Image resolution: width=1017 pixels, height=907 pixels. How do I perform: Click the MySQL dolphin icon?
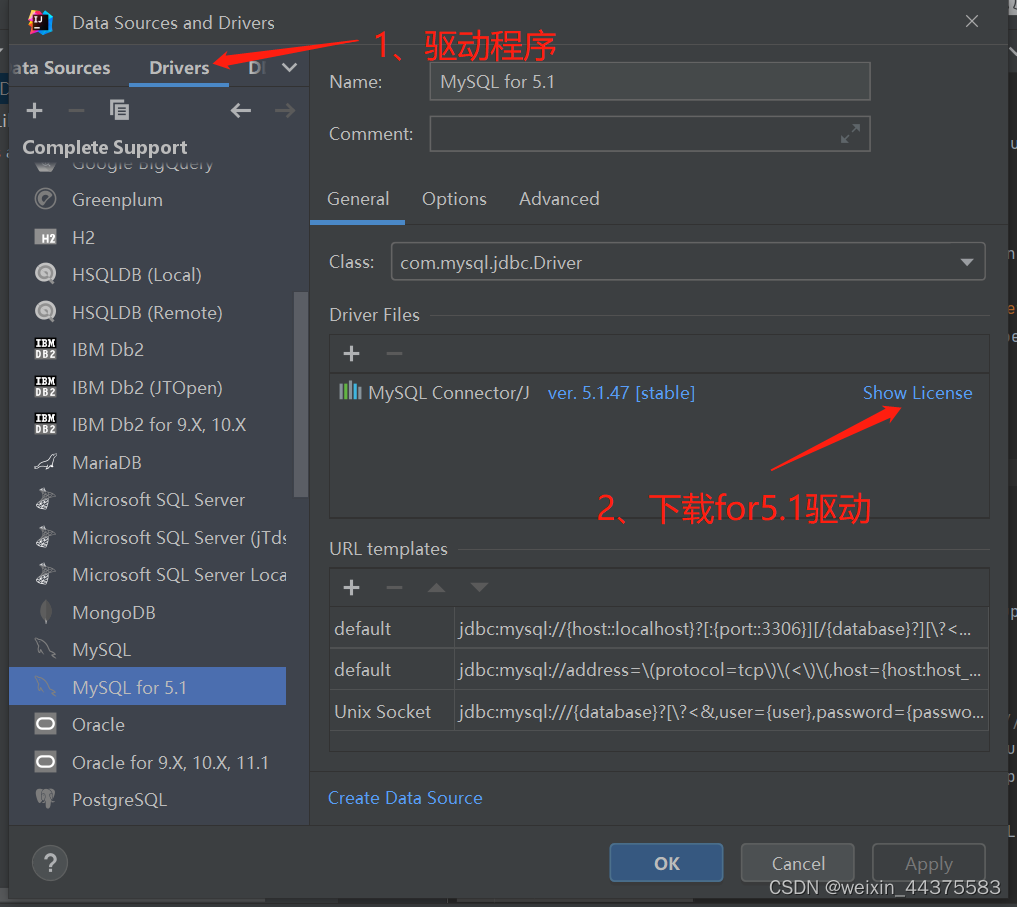[x=45, y=649]
